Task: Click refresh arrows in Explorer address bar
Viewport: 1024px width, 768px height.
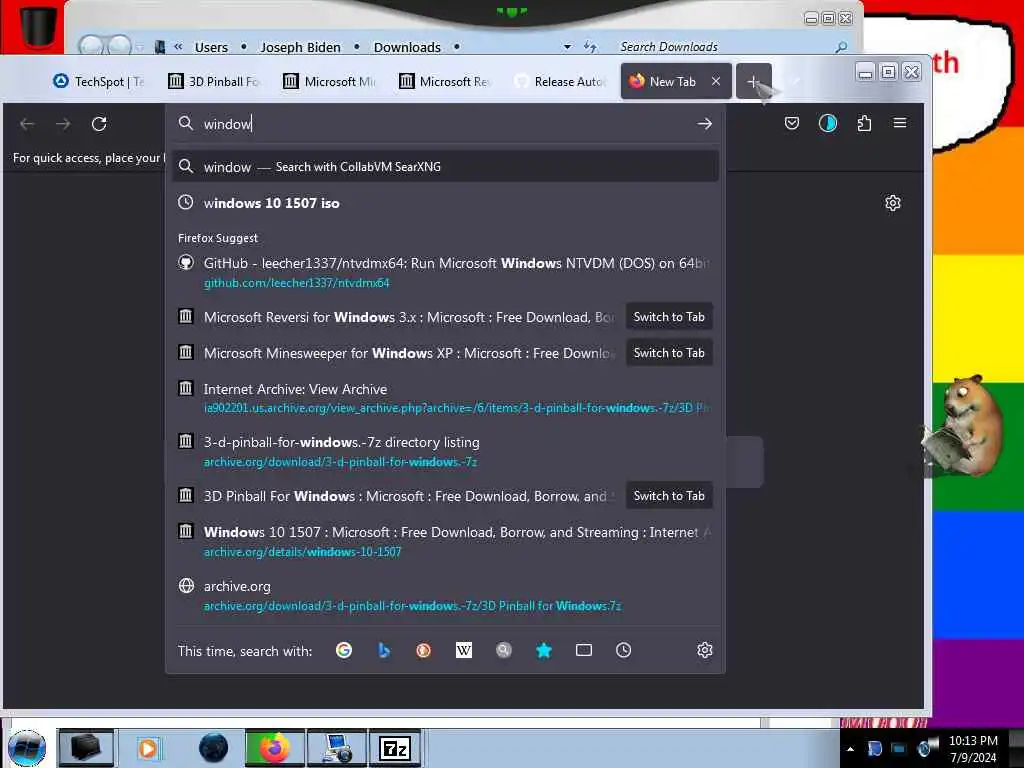Action: tap(590, 46)
